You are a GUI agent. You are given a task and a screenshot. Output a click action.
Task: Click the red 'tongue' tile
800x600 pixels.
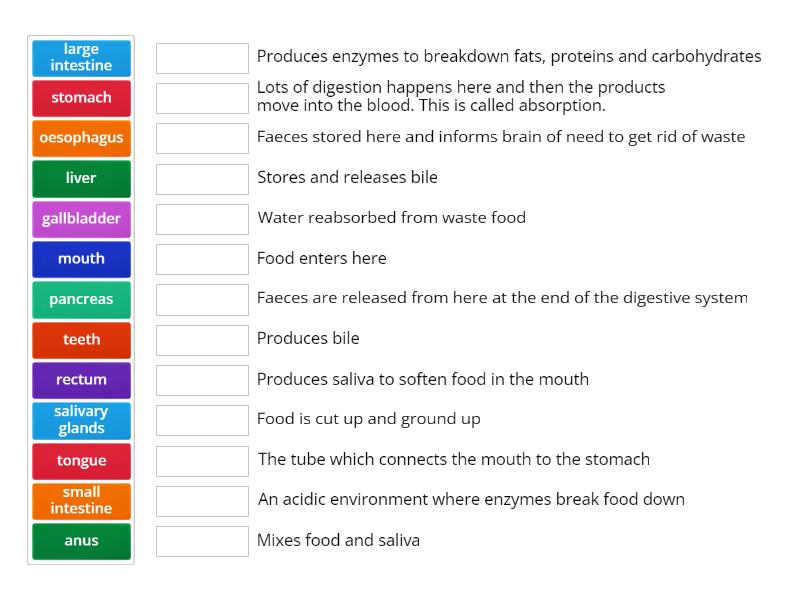point(81,461)
